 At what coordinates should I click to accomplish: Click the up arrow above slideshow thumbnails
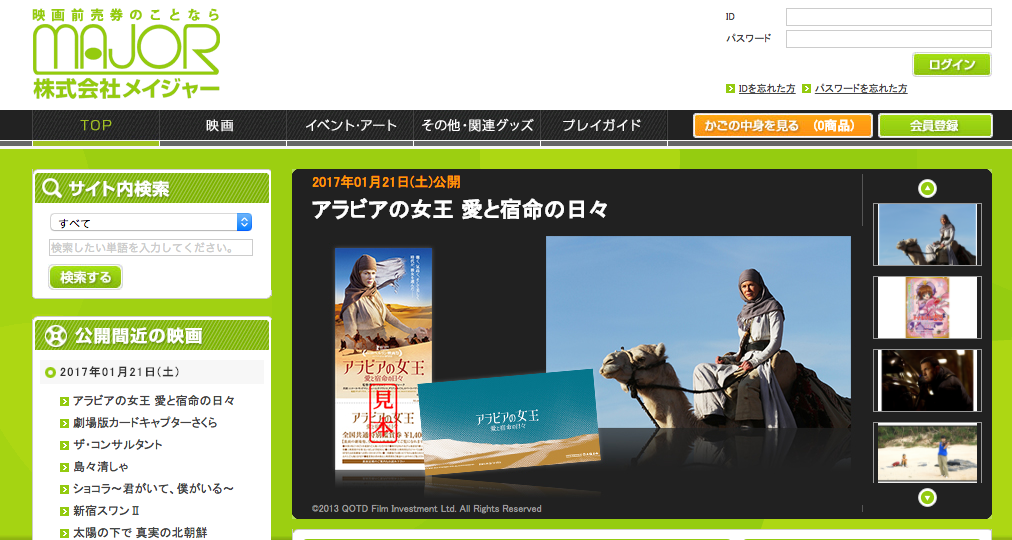(x=927, y=188)
